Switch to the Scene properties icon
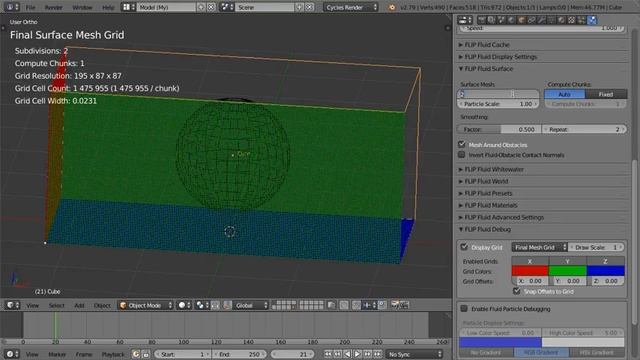This screenshot has height=360, width=640. [x=502, y=20]
